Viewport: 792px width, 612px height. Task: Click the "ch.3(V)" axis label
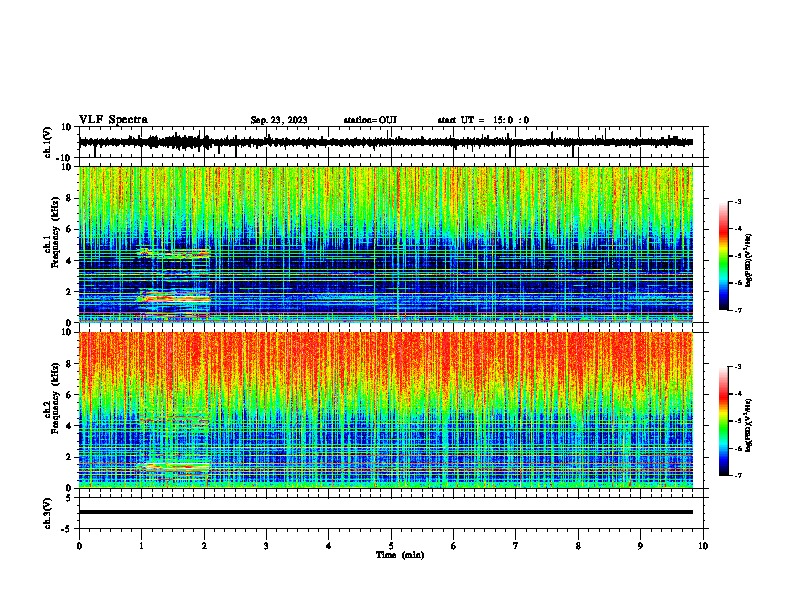[x=48, y=513]
